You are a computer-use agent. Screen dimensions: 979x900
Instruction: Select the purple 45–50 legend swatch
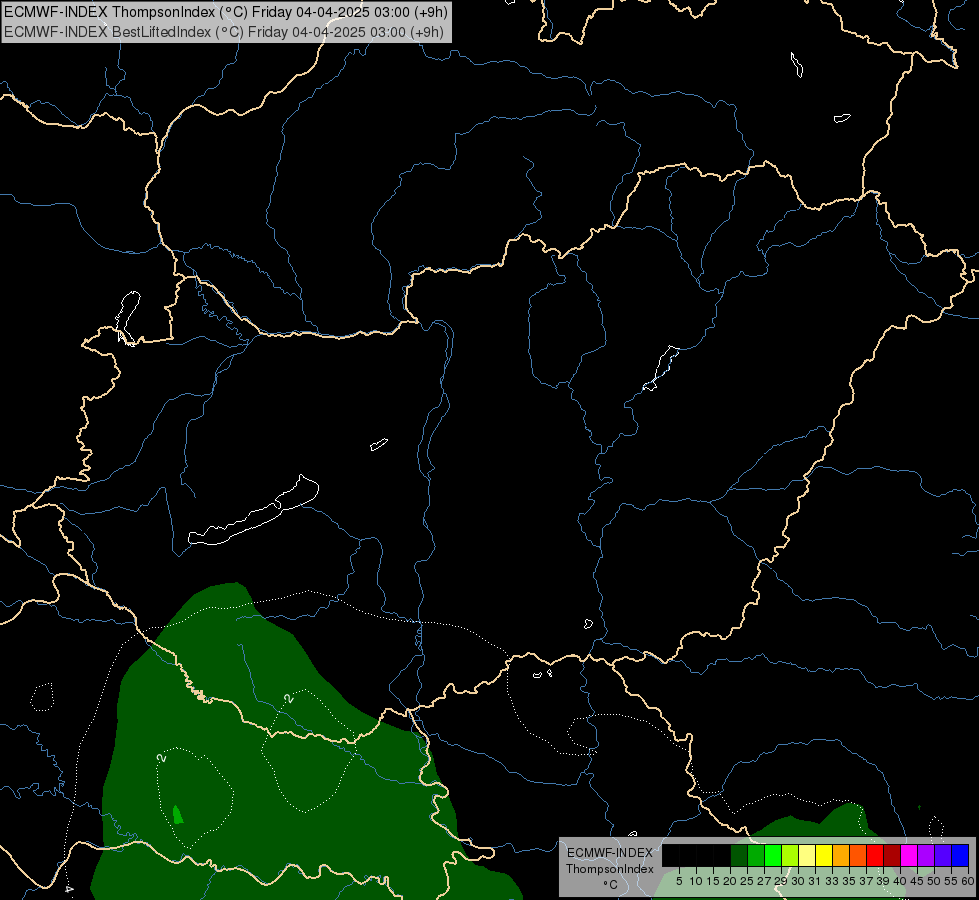click(x=926, y=855)
